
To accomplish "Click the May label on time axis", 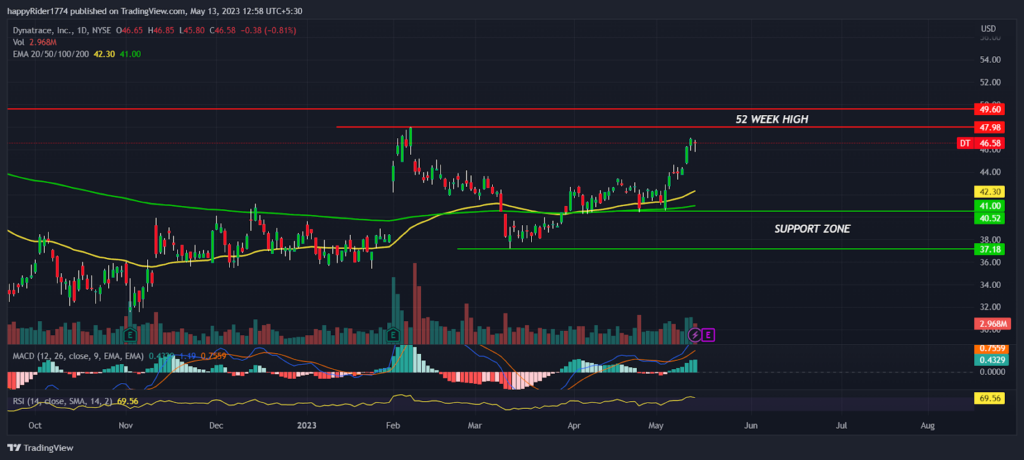I will click(x=657, y=425).
